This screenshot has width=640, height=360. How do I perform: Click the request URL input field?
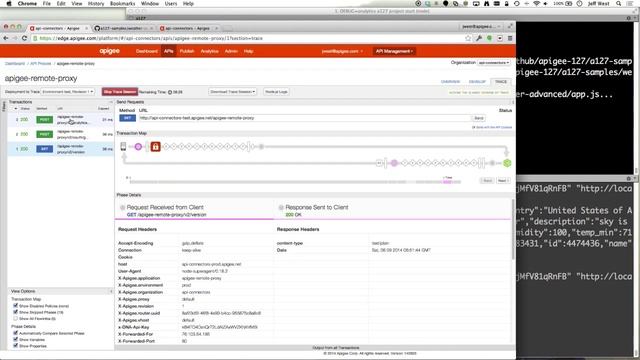(304, 118)
